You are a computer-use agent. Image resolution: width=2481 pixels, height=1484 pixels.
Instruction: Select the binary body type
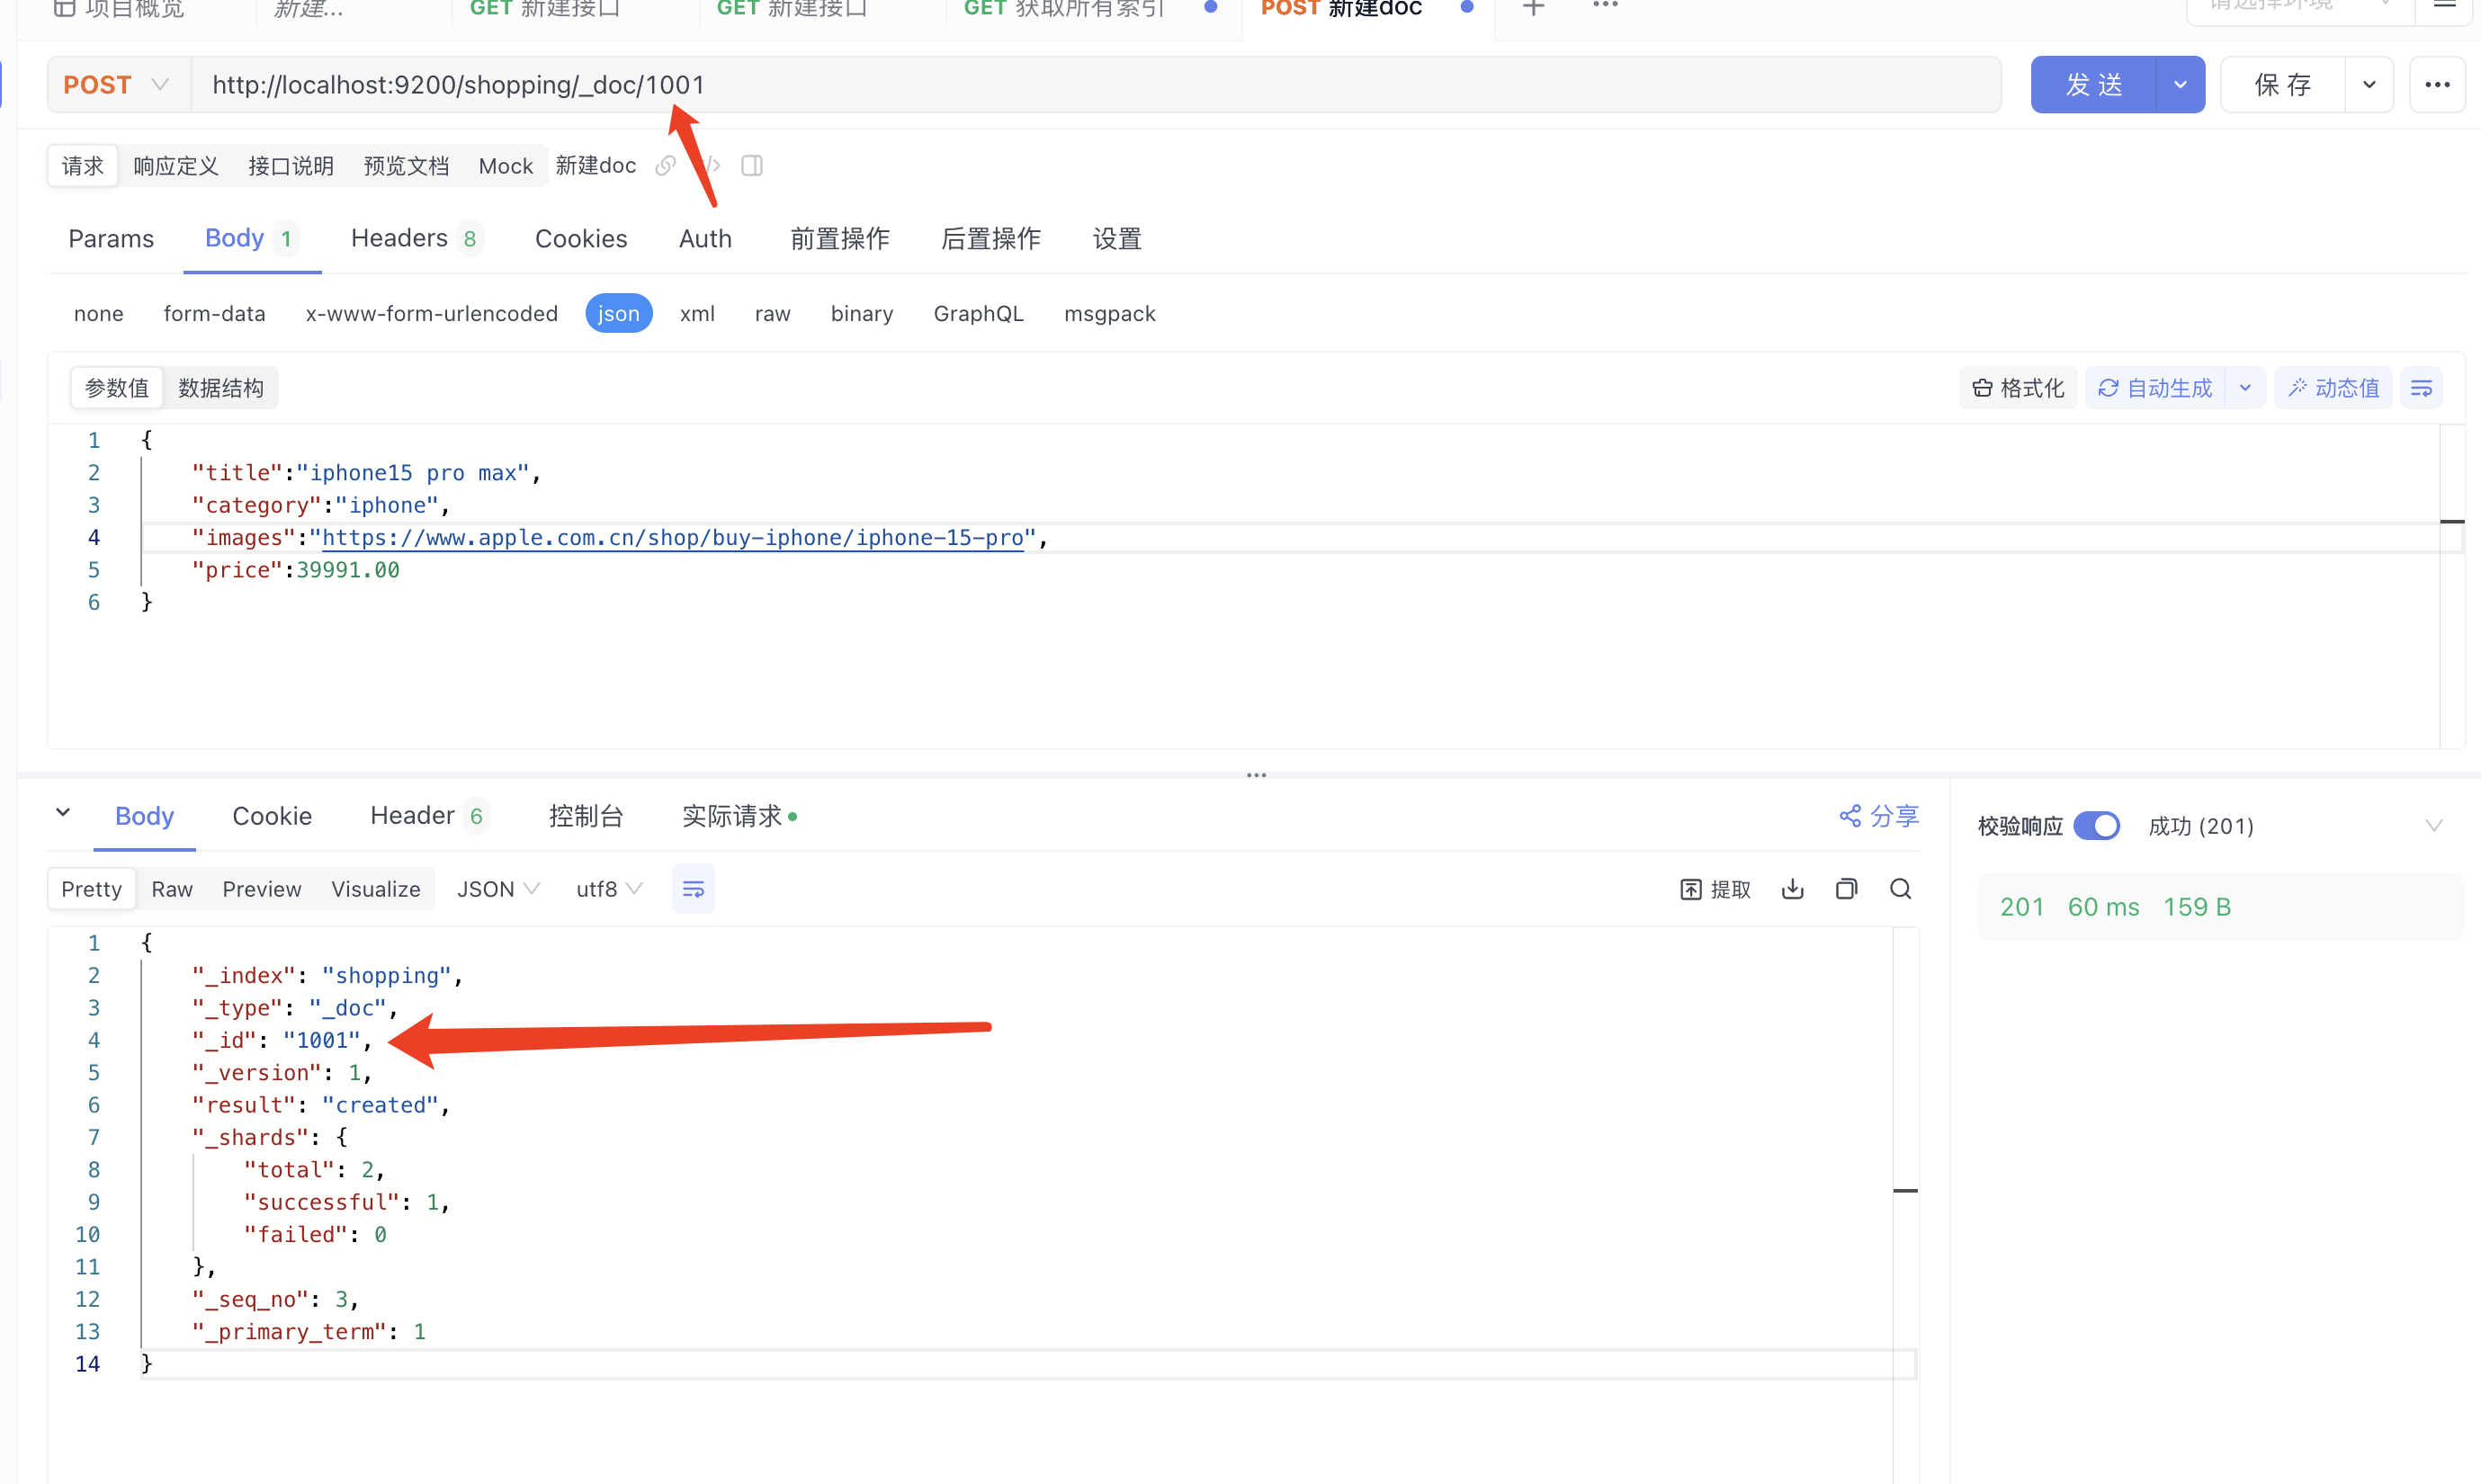tap(862, 314)
